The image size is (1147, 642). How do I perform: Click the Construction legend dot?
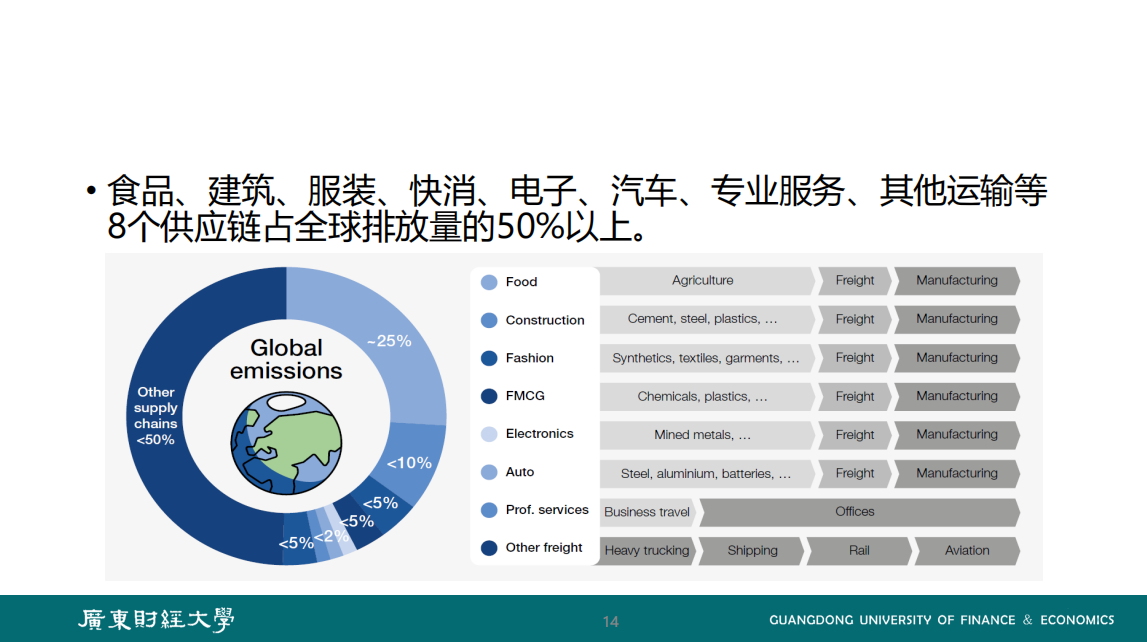pyautogui.click(x=489, y=320)
